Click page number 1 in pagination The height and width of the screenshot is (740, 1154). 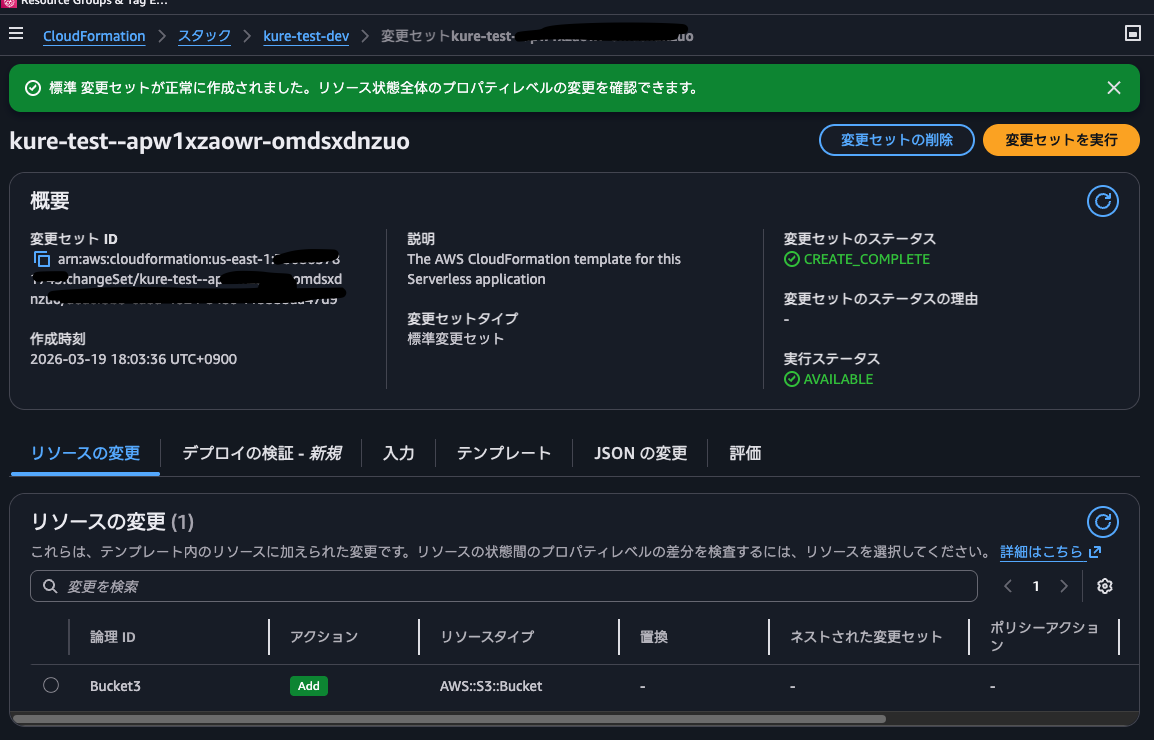pyautogui.click(x=1036, y=586)
